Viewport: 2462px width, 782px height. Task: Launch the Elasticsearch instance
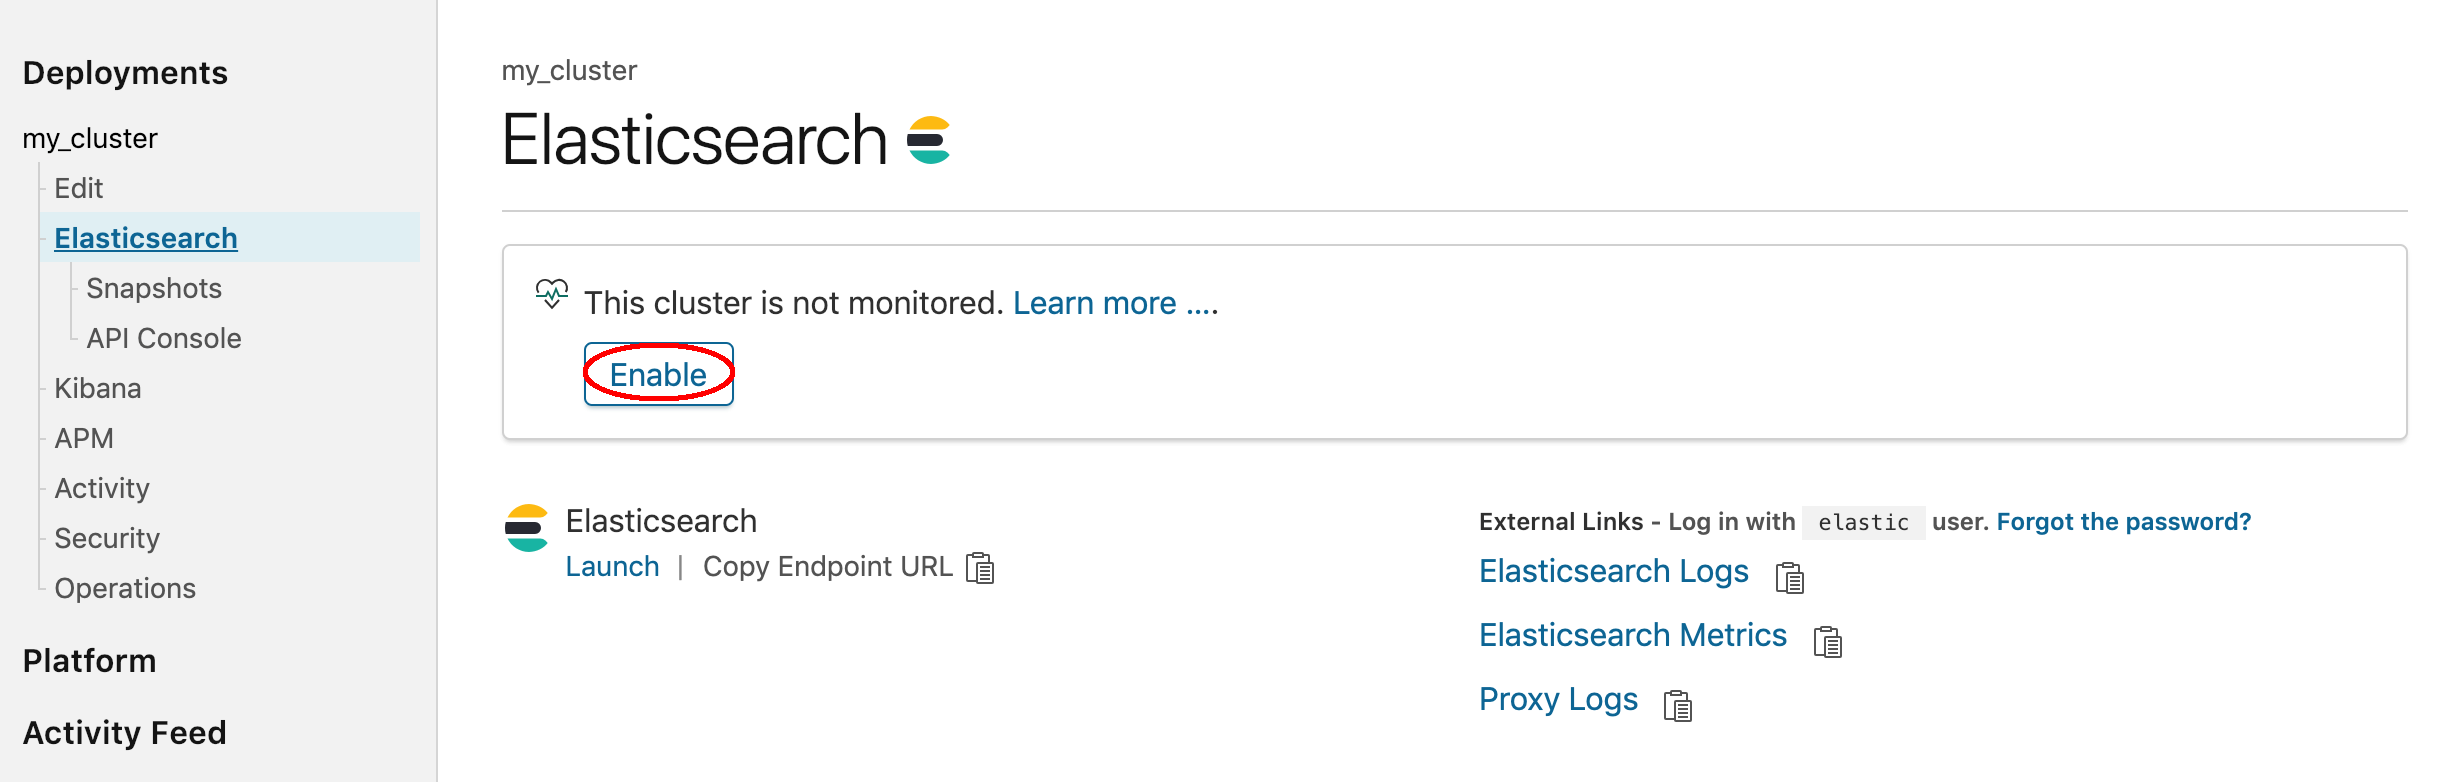click(612, 567)
